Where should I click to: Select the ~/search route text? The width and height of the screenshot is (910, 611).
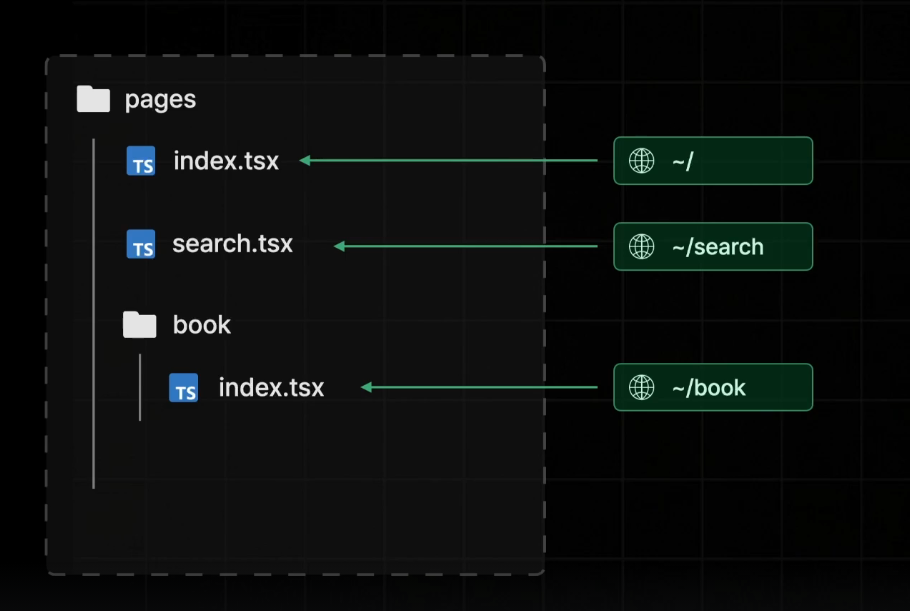(718, 247)
